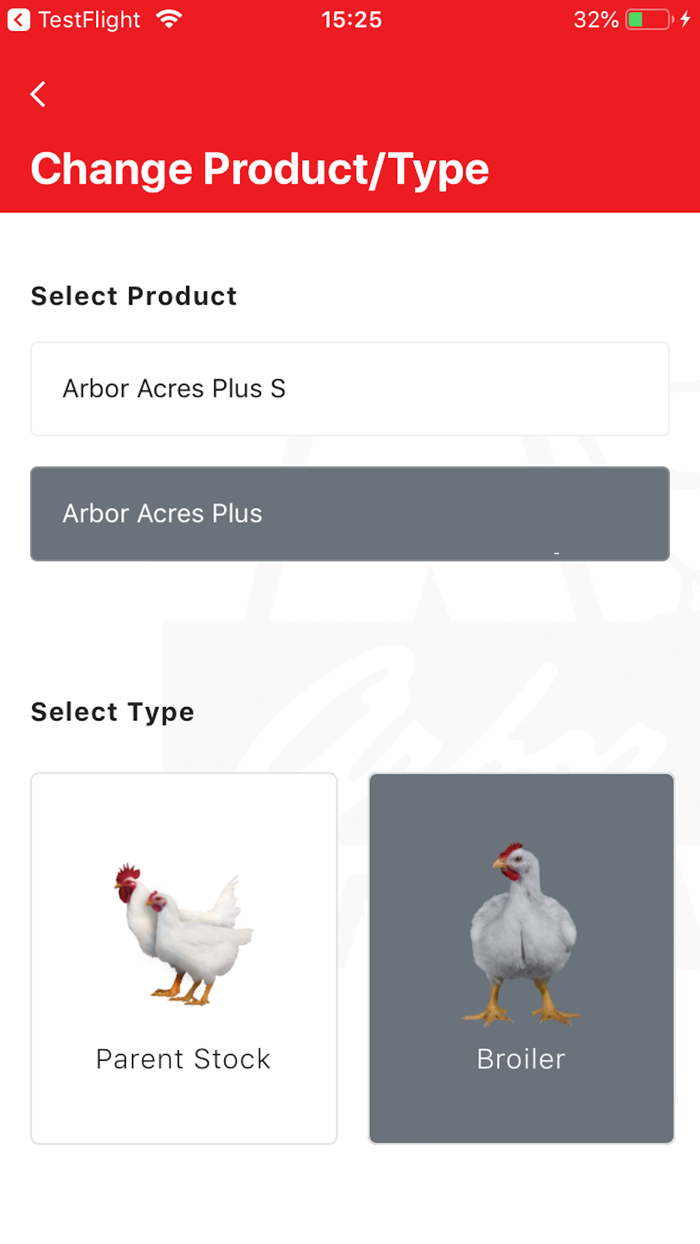Screen dimensions: 700x1244
Task: Tap the TestFlight back chevron icon
Action: [16, 19]
